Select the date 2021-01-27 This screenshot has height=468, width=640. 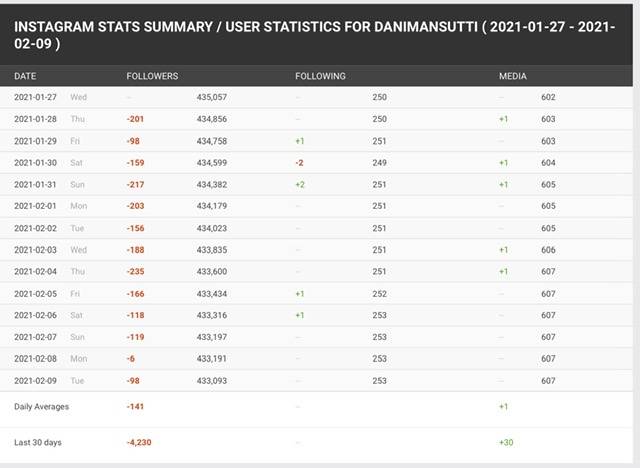click(x=35, y=97)
